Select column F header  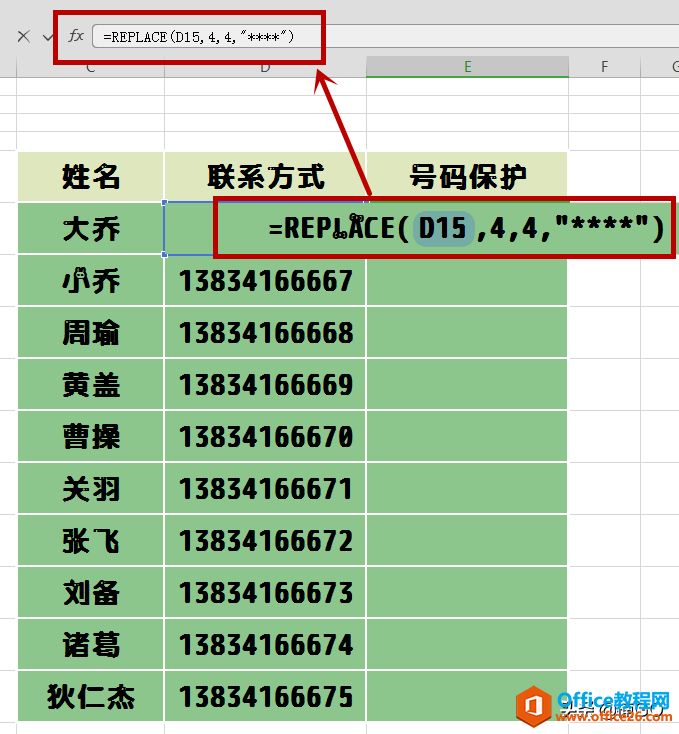coord(605,67)
